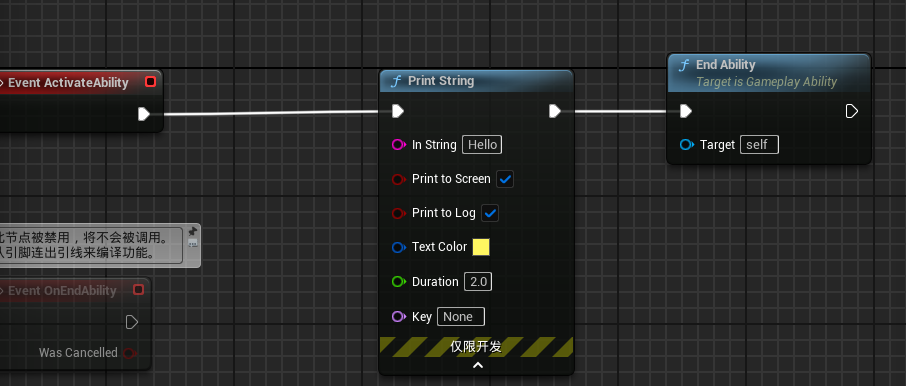906x386 pixels.
Task: Click the 仅限开发 development-only banner
Action: pos(476,347)
